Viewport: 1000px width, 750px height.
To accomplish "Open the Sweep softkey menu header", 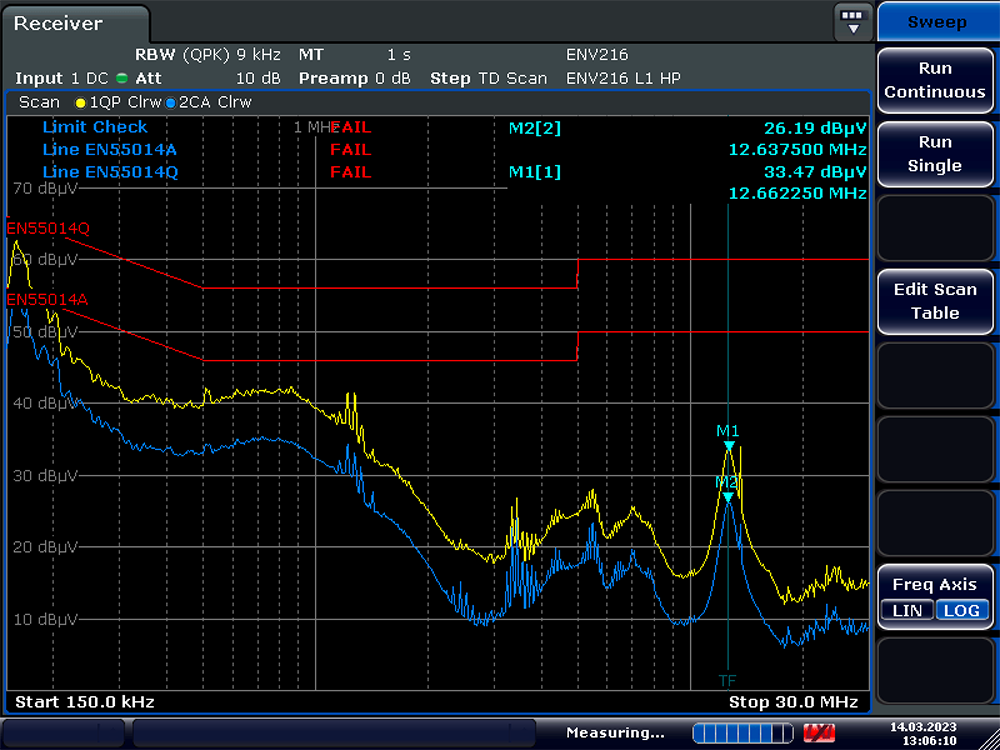I will tap(936, 22).
